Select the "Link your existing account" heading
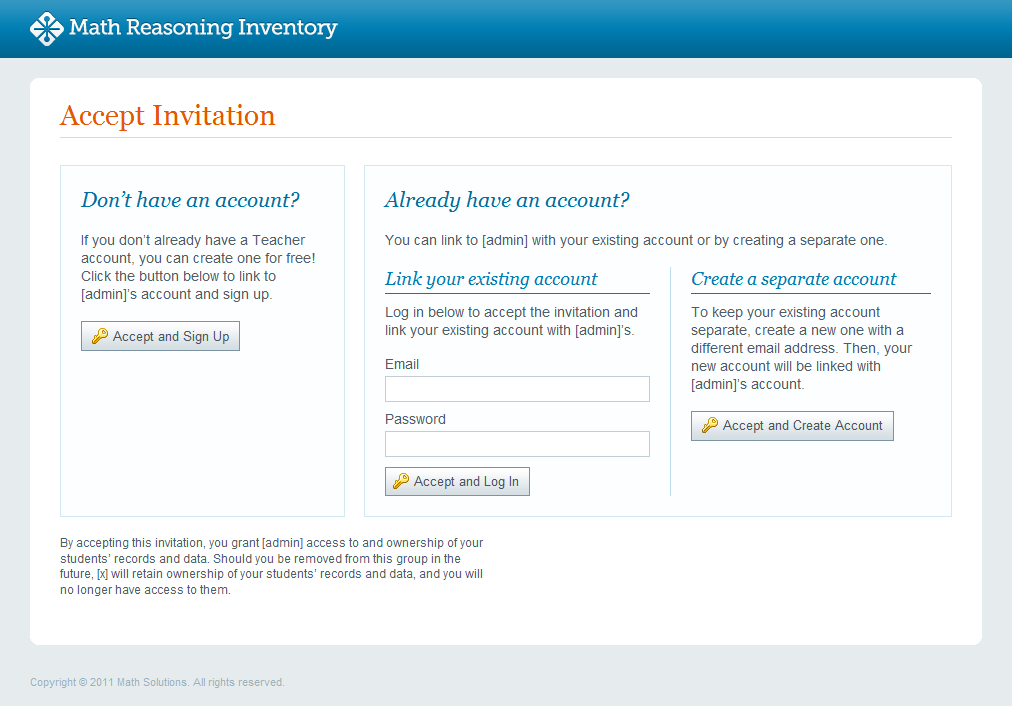Viewport: 1012px width, 706px height. 491,279
